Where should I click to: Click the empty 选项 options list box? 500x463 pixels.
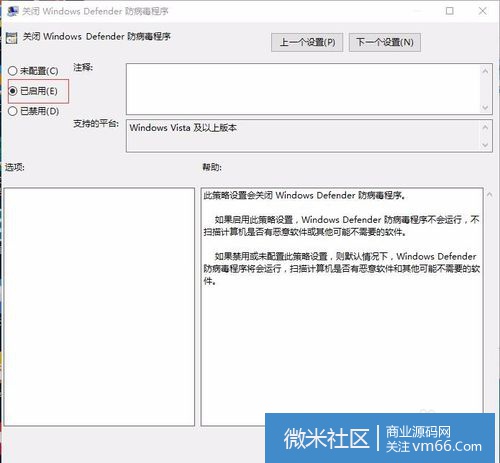99,307
